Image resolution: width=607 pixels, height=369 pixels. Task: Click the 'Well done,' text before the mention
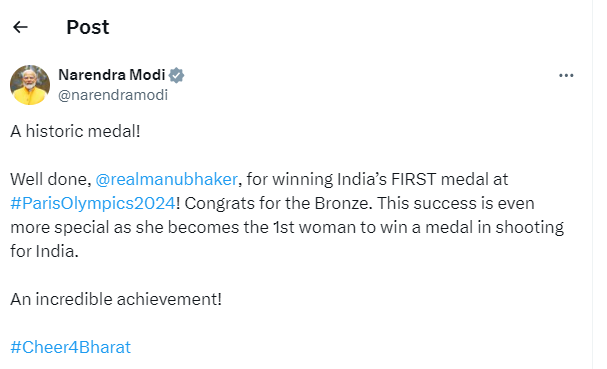(51, 180)
